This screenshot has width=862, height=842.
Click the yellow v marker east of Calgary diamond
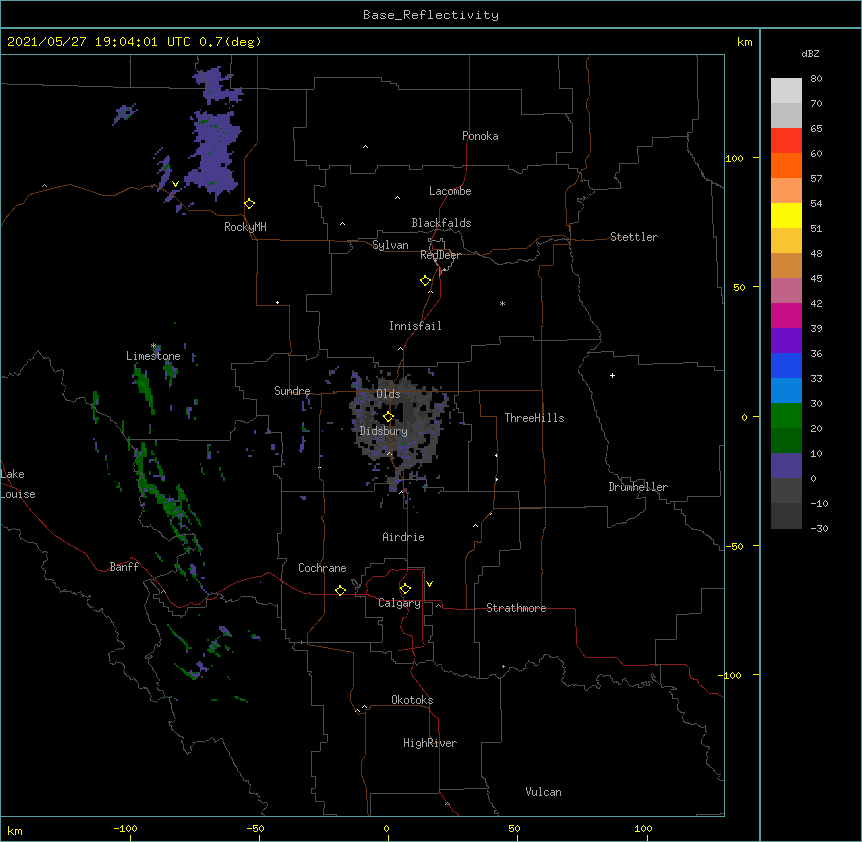pyautogui.click(x=429, y=584)
